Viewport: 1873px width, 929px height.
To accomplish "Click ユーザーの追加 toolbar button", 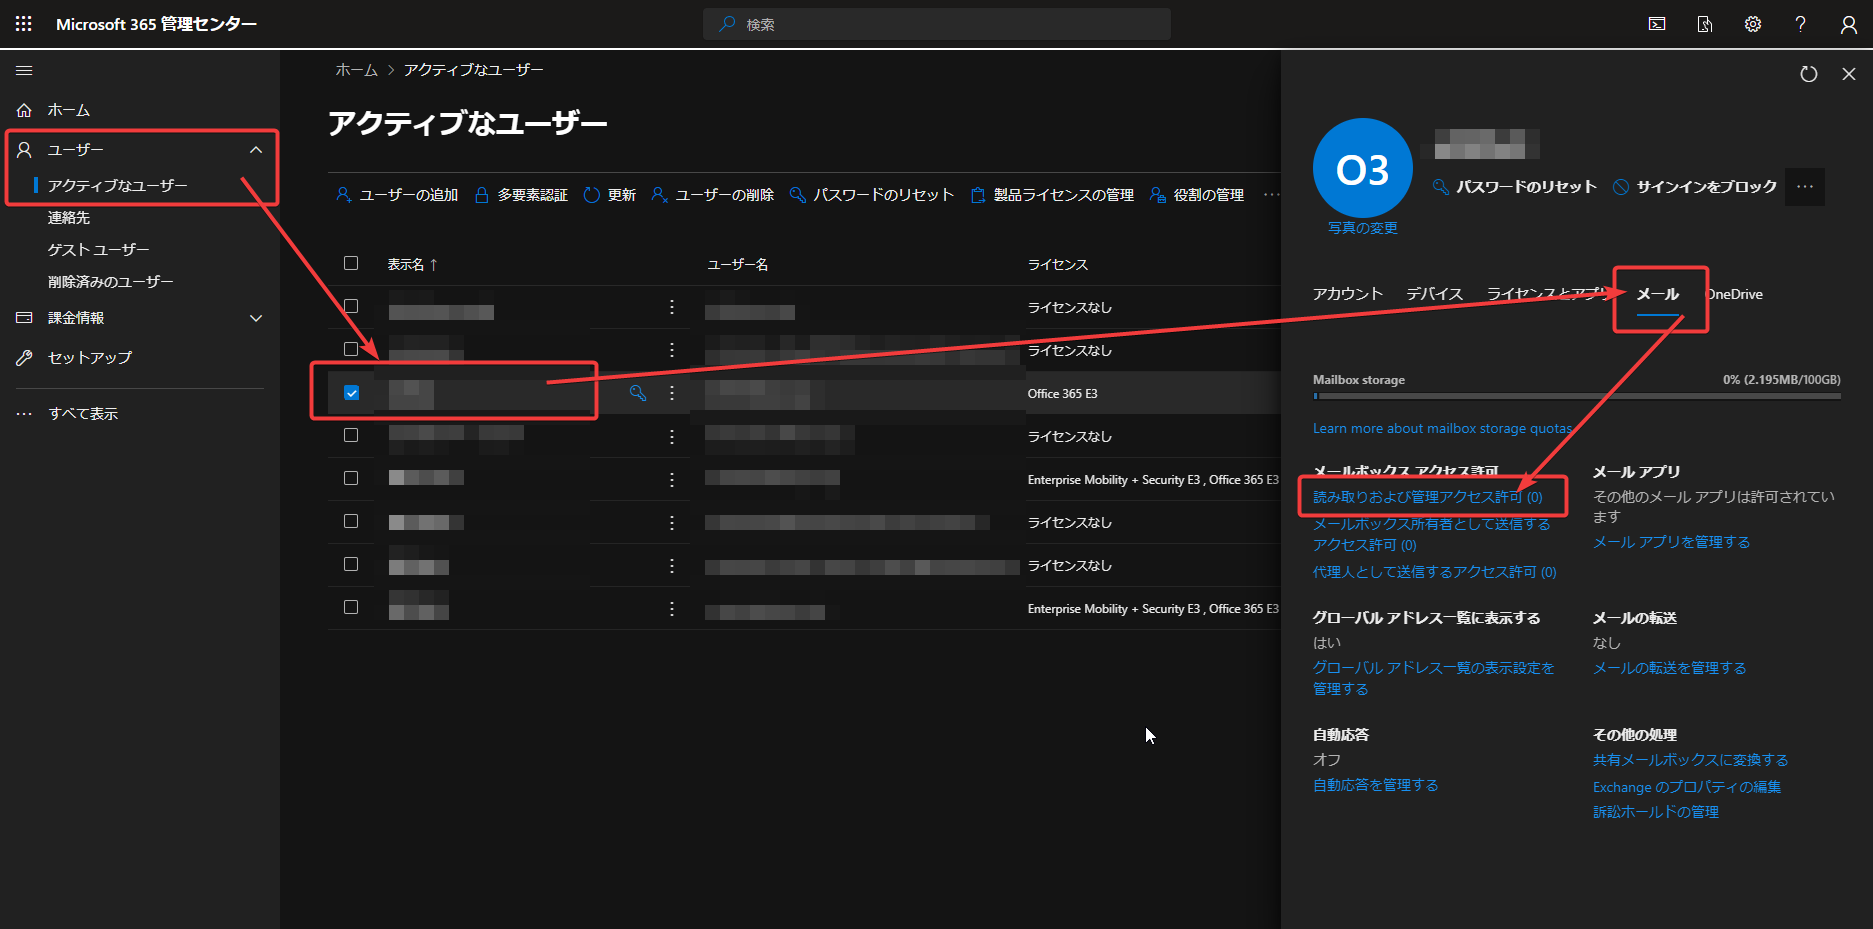I will [397, 195].
